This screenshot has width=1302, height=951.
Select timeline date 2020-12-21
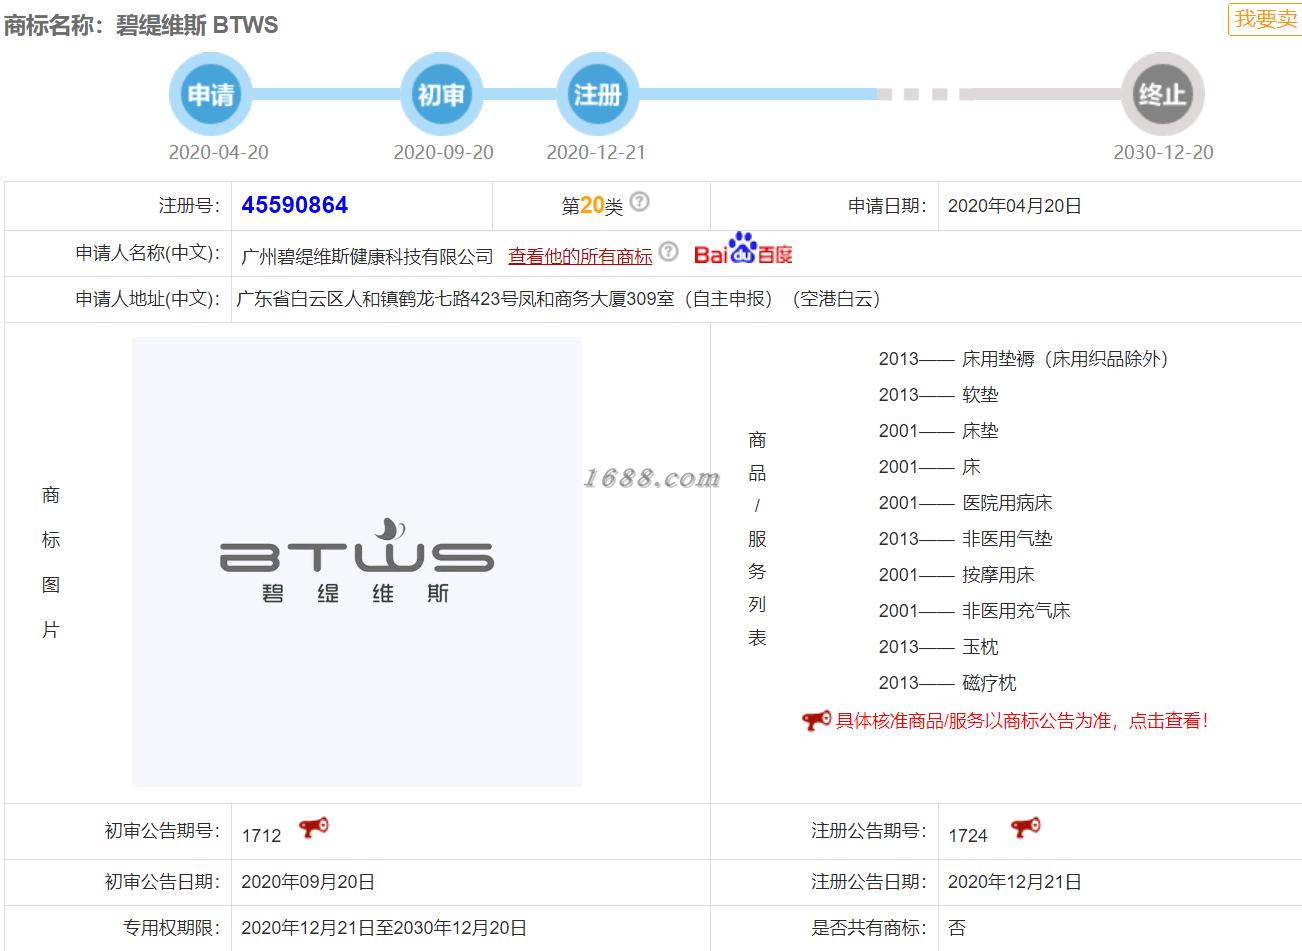click(x=596, y=152)
